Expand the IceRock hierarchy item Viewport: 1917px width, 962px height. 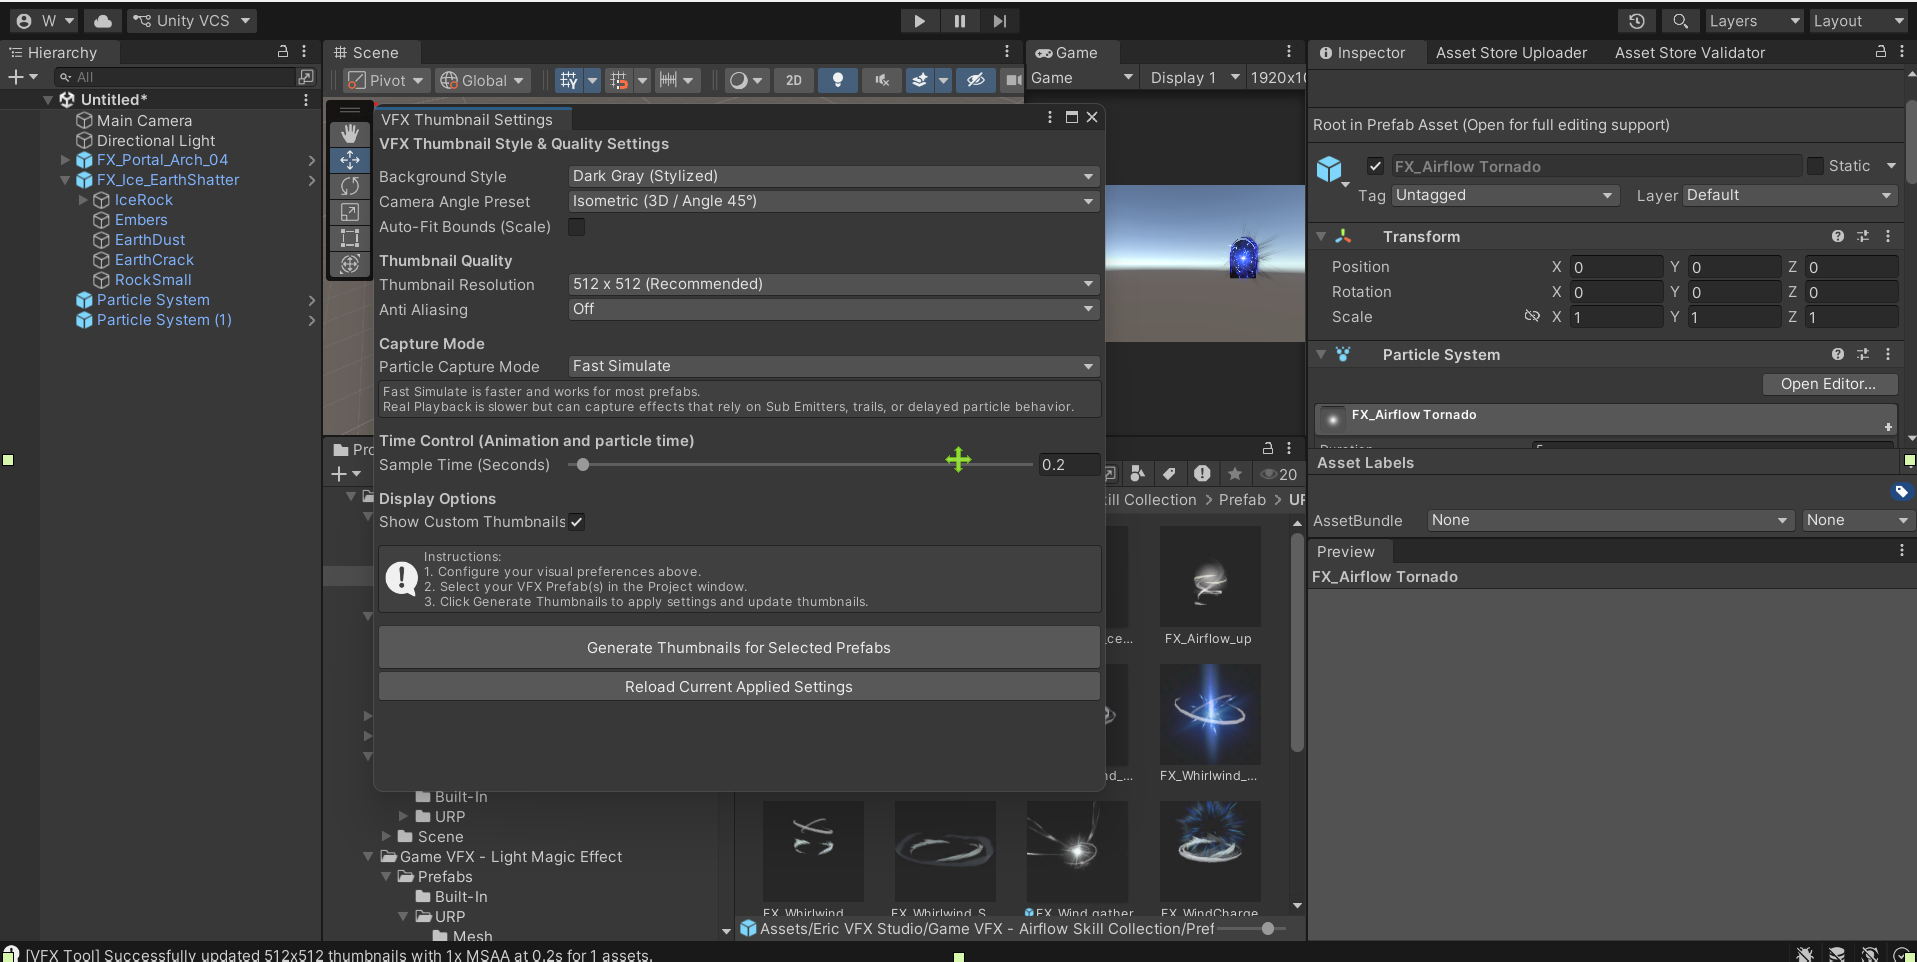click(x=83, y=200)
